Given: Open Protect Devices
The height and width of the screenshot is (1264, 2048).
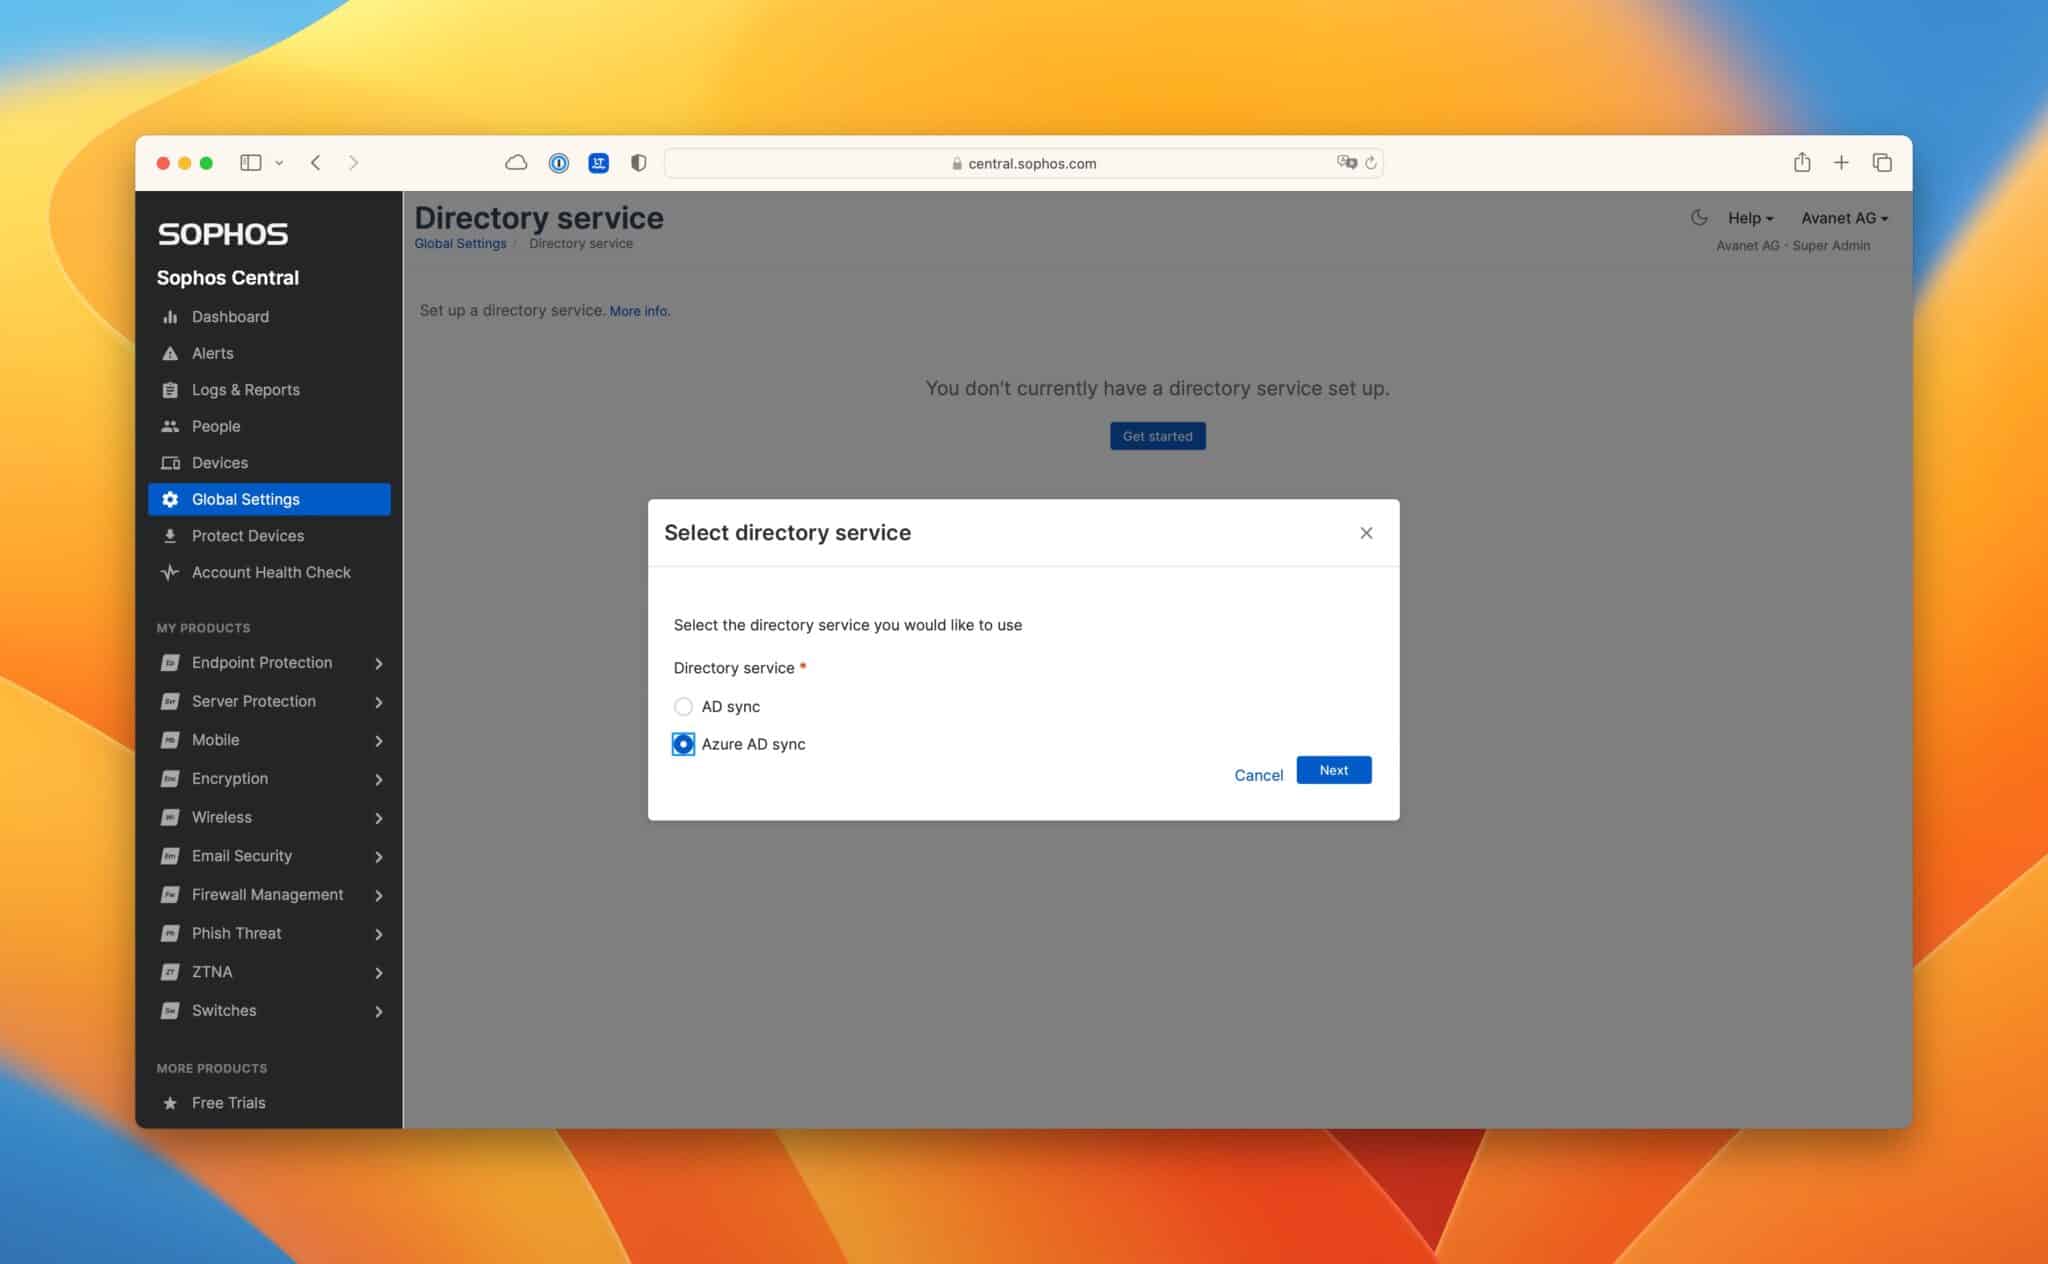Looking at the screenshot, I should click(x=248, y=535).
